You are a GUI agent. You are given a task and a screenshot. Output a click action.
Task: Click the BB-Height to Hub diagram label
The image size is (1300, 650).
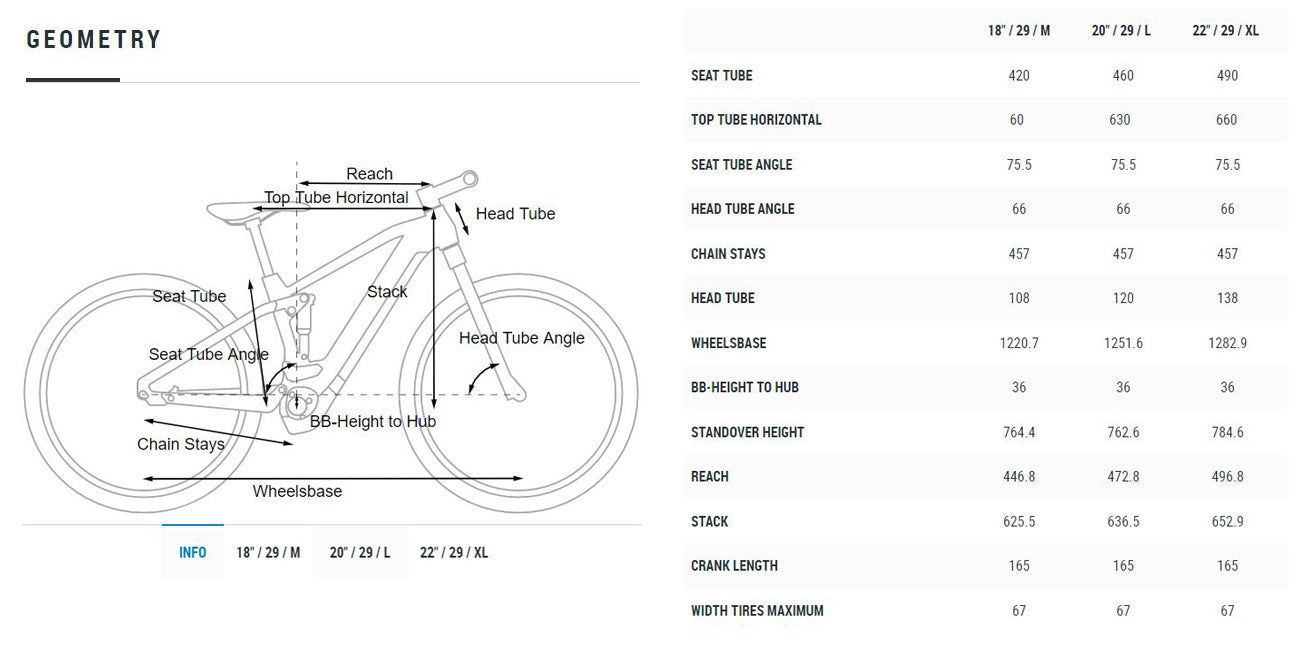click(x=373, y=422)
